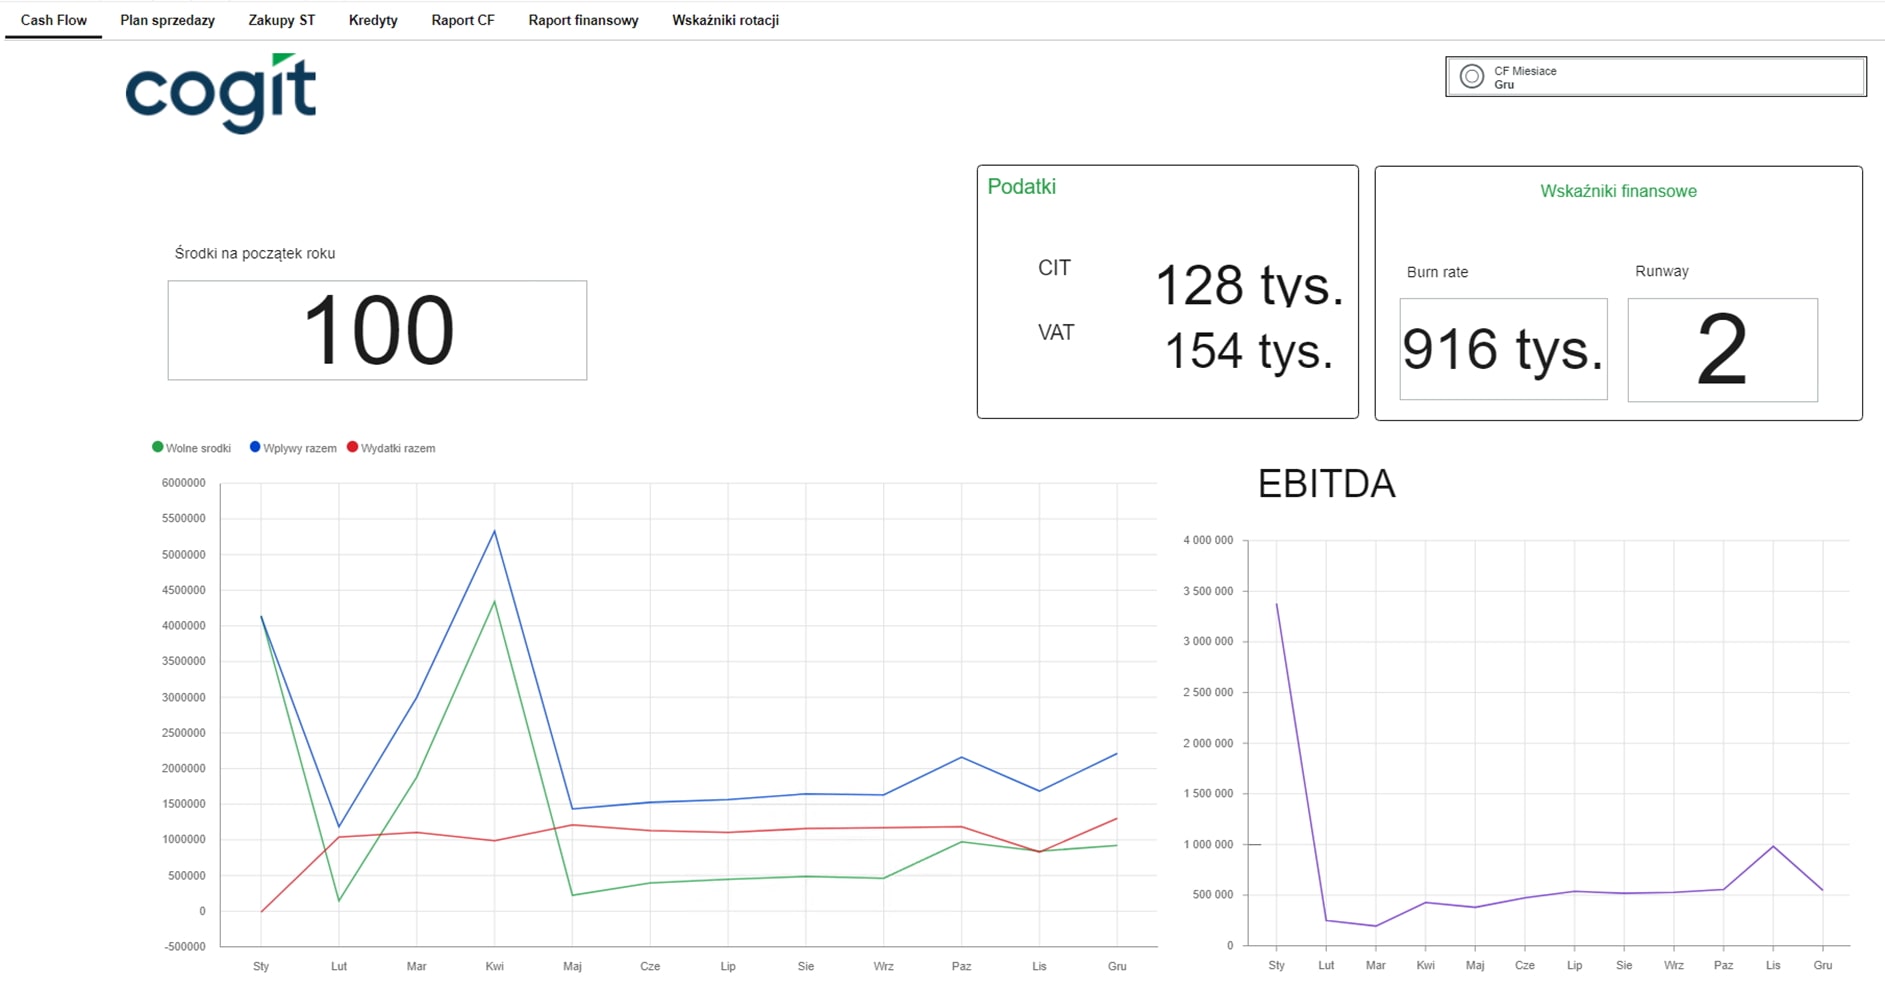Click the blue Wpływy razem legend dot
This screenshot has height=989, width=1885.
(255, 447)
